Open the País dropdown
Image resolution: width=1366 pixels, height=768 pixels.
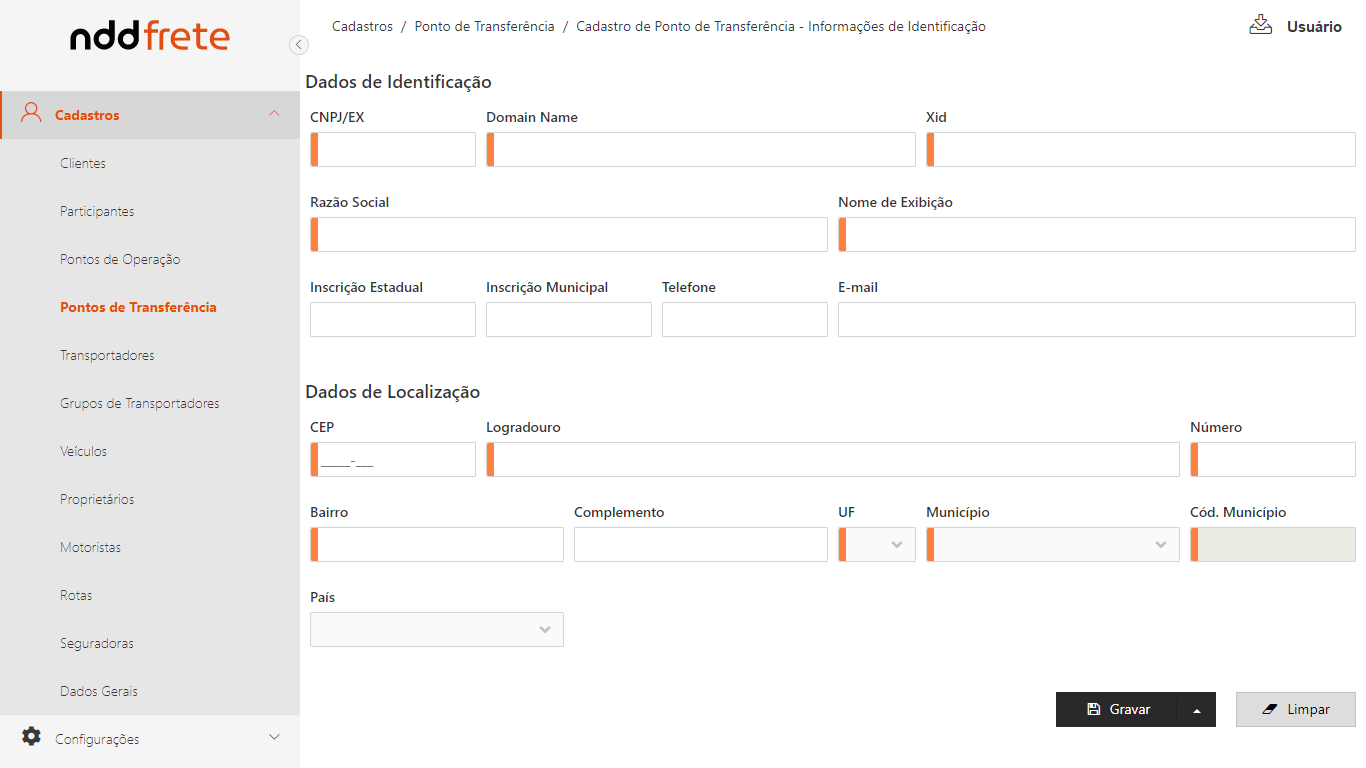[437, 630]
